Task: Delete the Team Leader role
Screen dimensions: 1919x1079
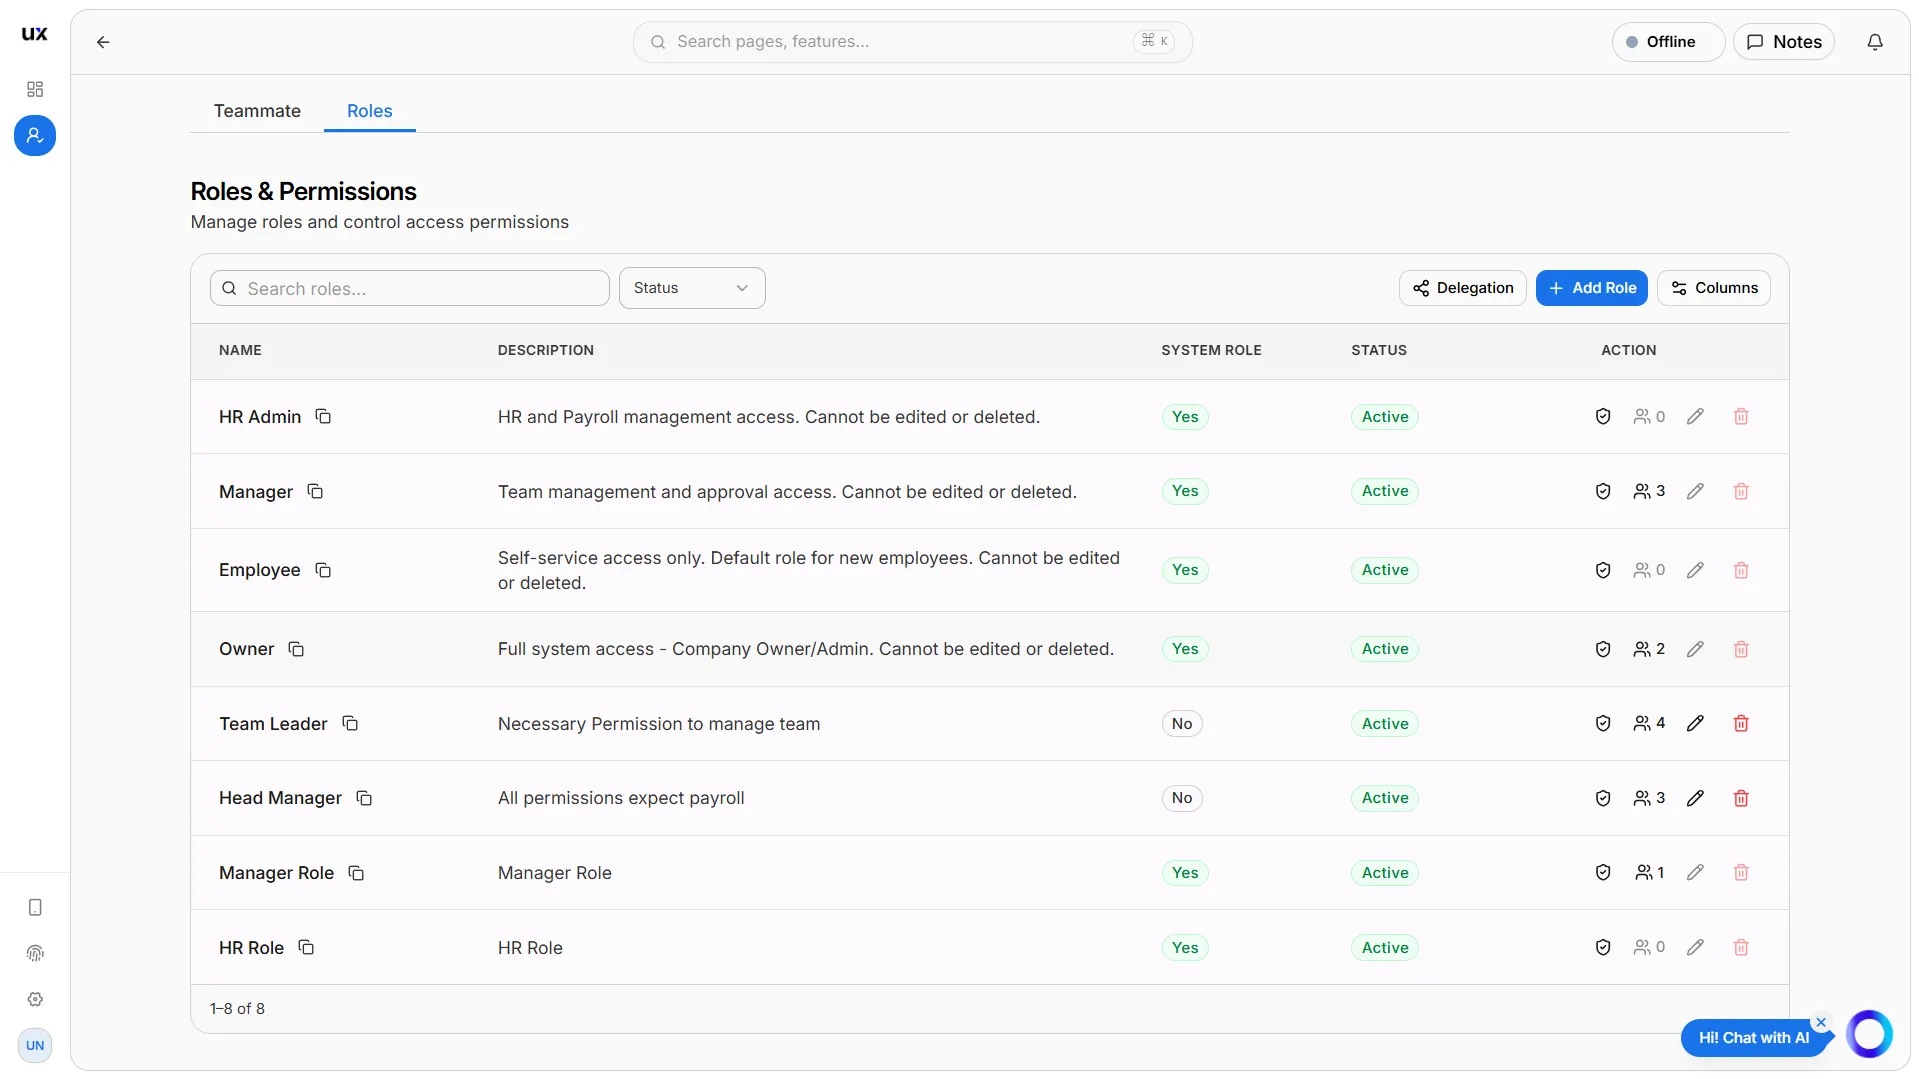Action: coord(1741,723)
